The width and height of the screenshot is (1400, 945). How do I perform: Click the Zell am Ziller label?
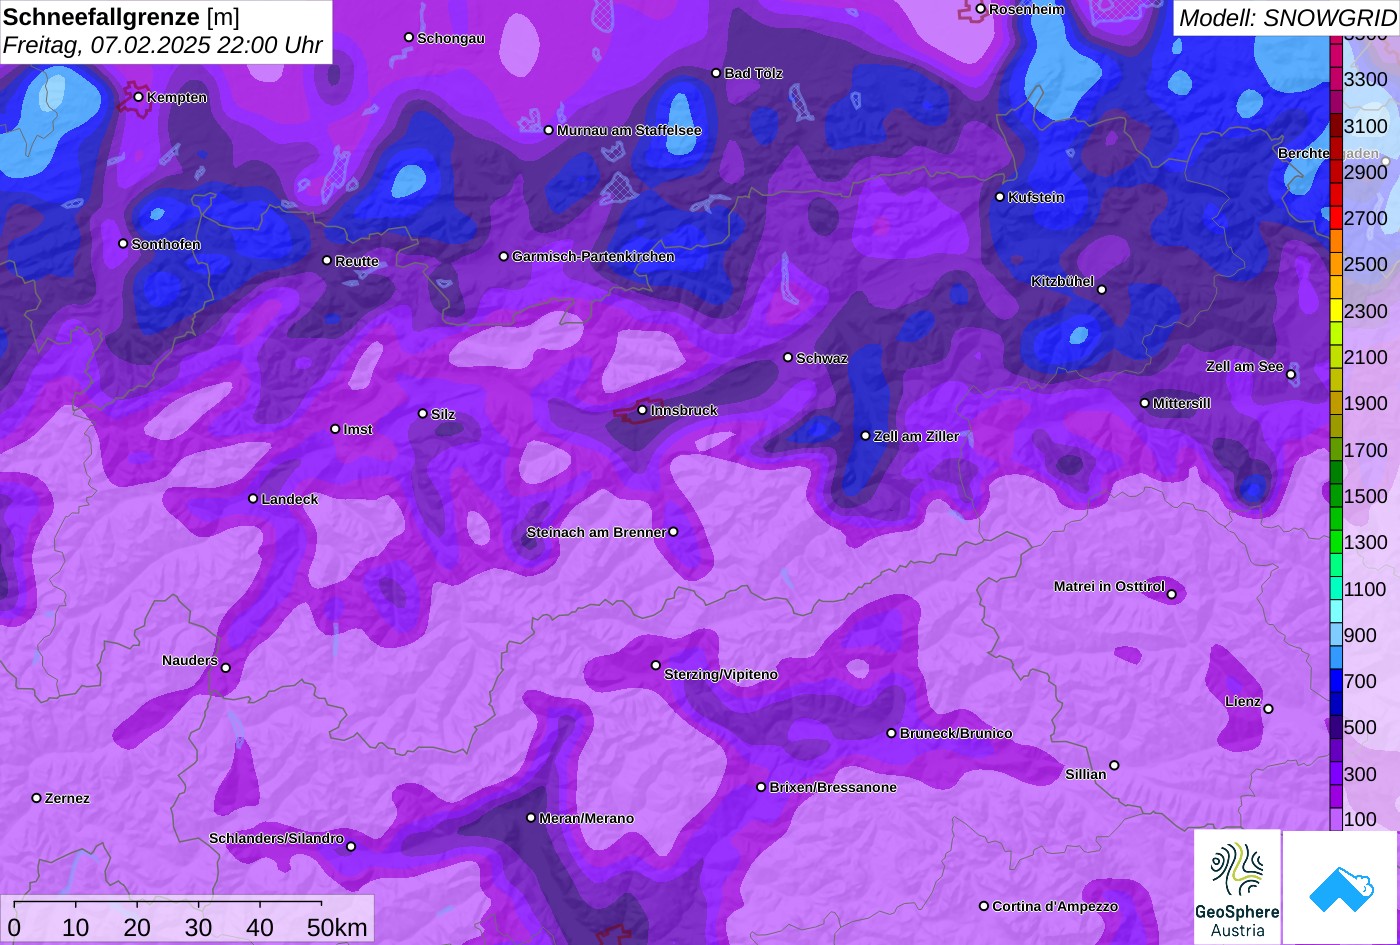[x=916, y=437]
